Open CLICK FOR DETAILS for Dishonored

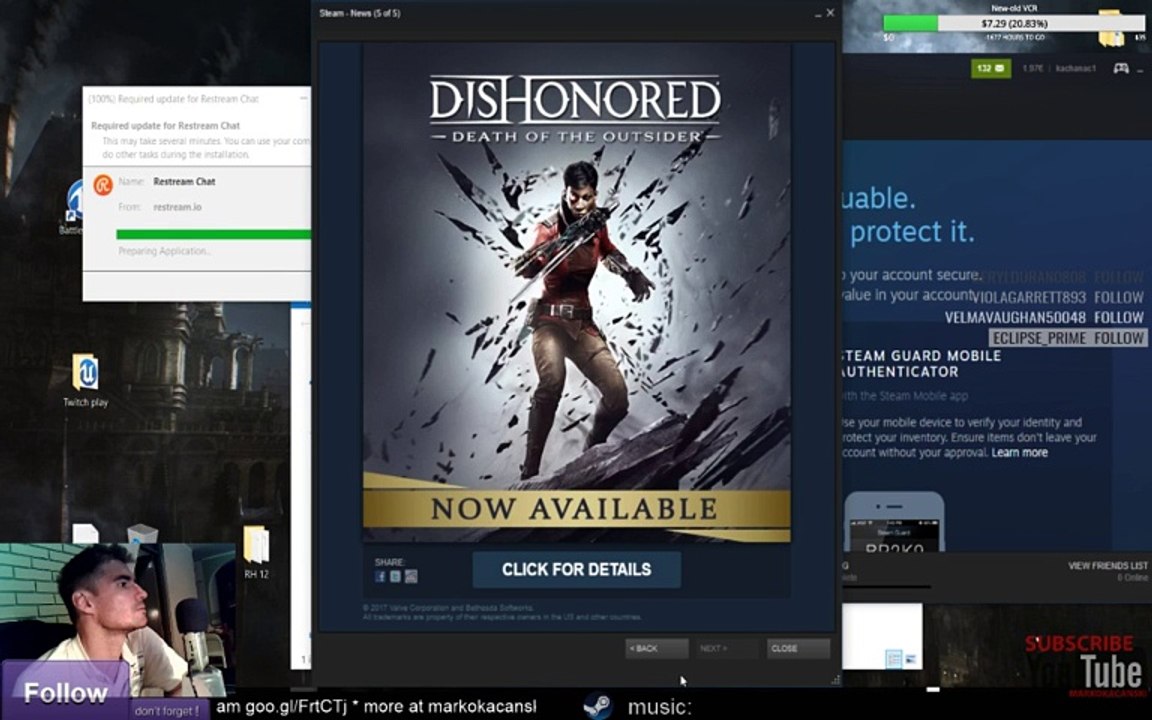click(577, 569)
